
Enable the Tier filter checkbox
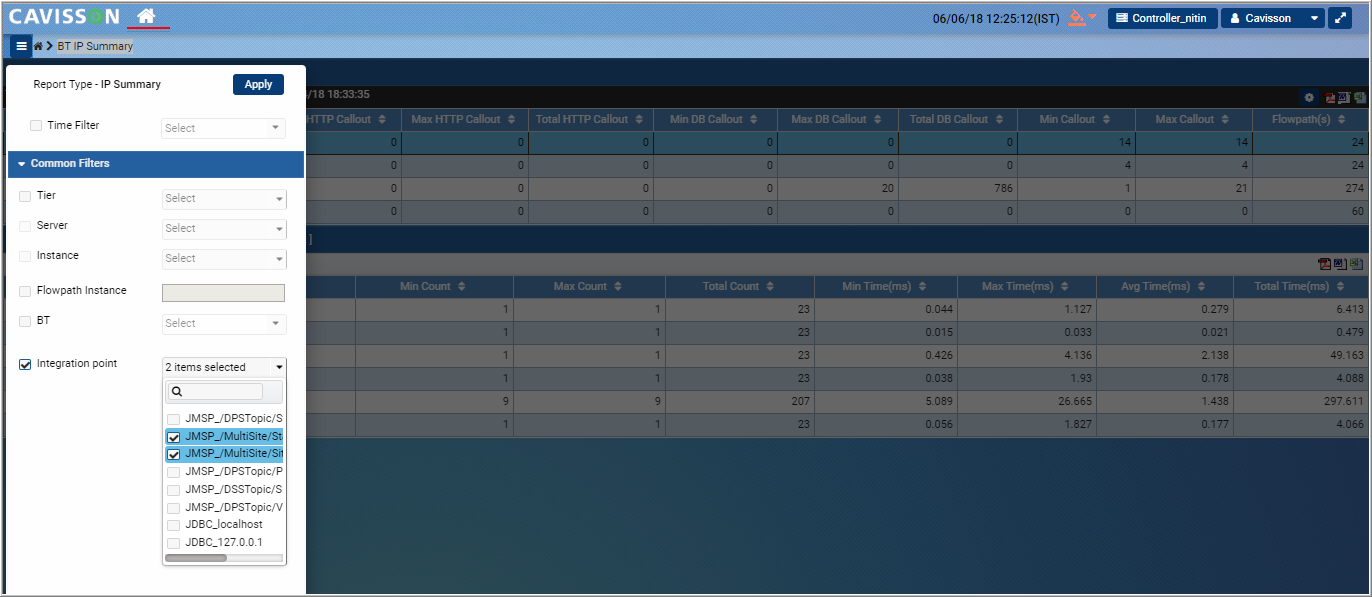pyautogui.click(x=25, y=196)
